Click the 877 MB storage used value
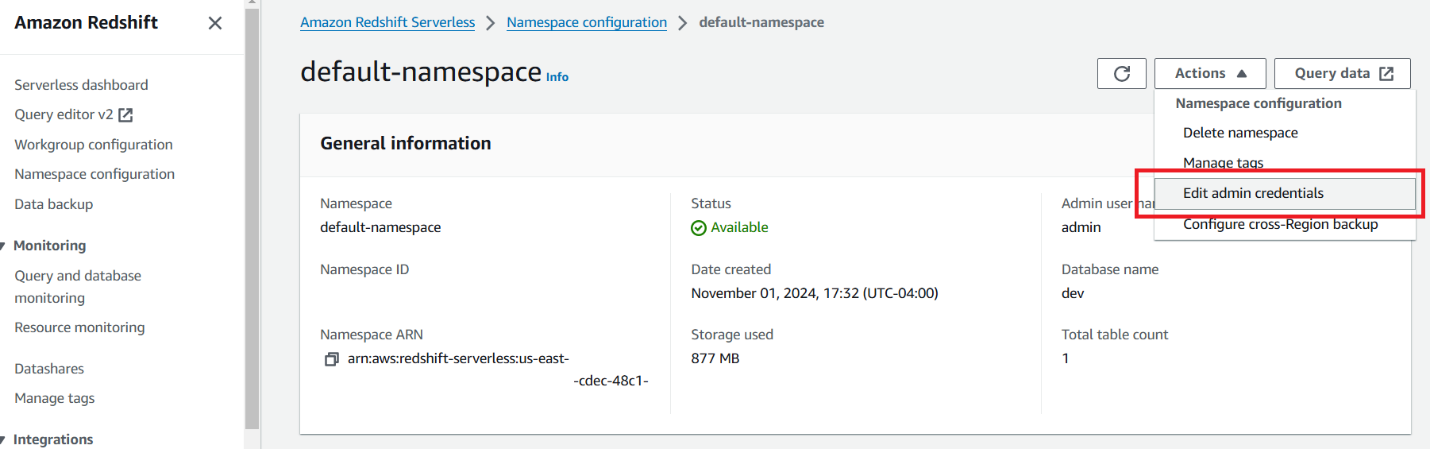This screenshot has height=449, width=1430. point(715,358)
